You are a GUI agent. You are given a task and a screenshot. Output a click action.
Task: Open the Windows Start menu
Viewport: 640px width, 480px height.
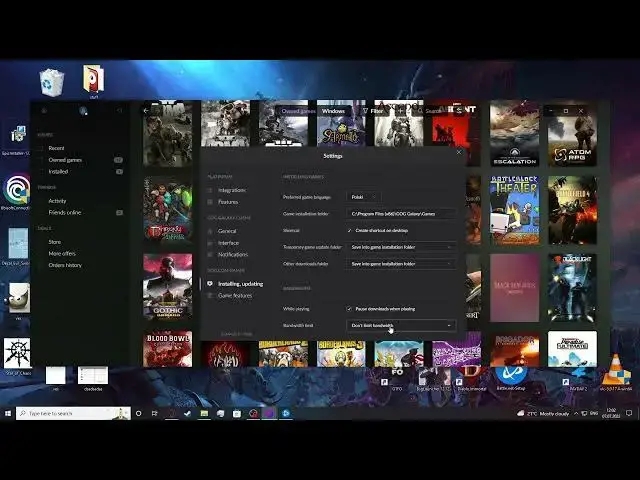(x=8, y=413)
